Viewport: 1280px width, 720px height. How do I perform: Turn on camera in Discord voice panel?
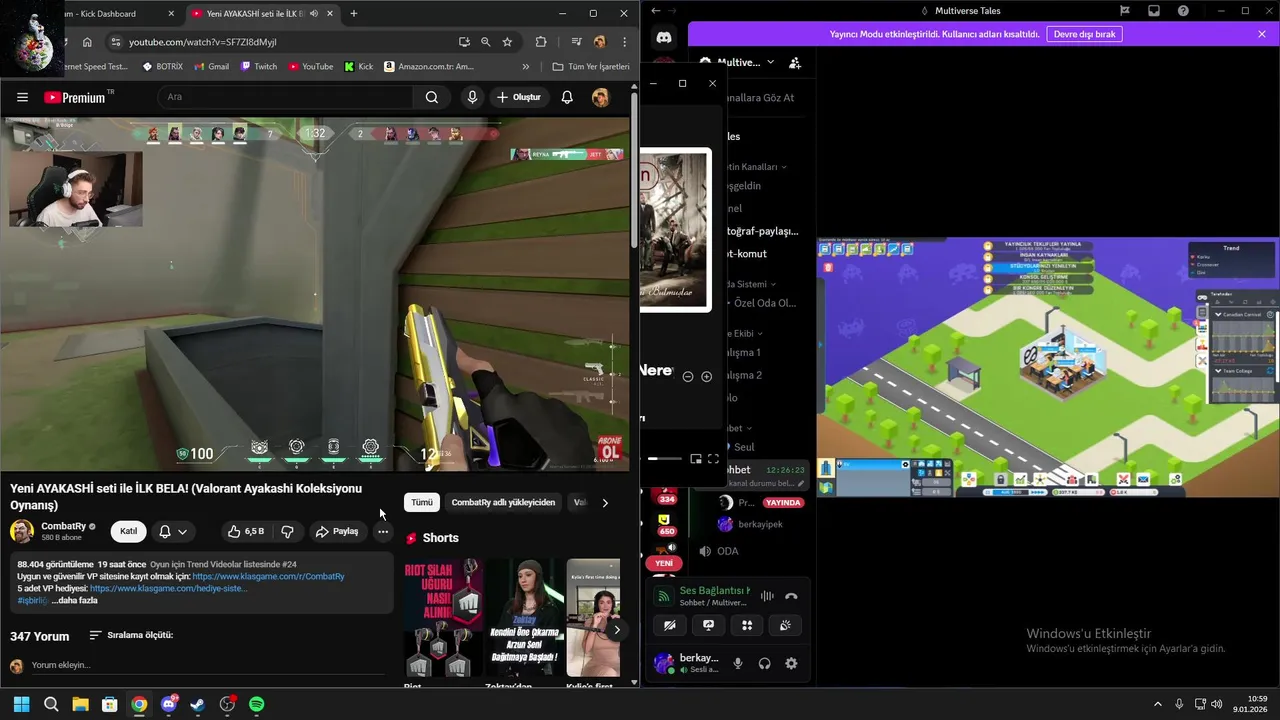670,625
